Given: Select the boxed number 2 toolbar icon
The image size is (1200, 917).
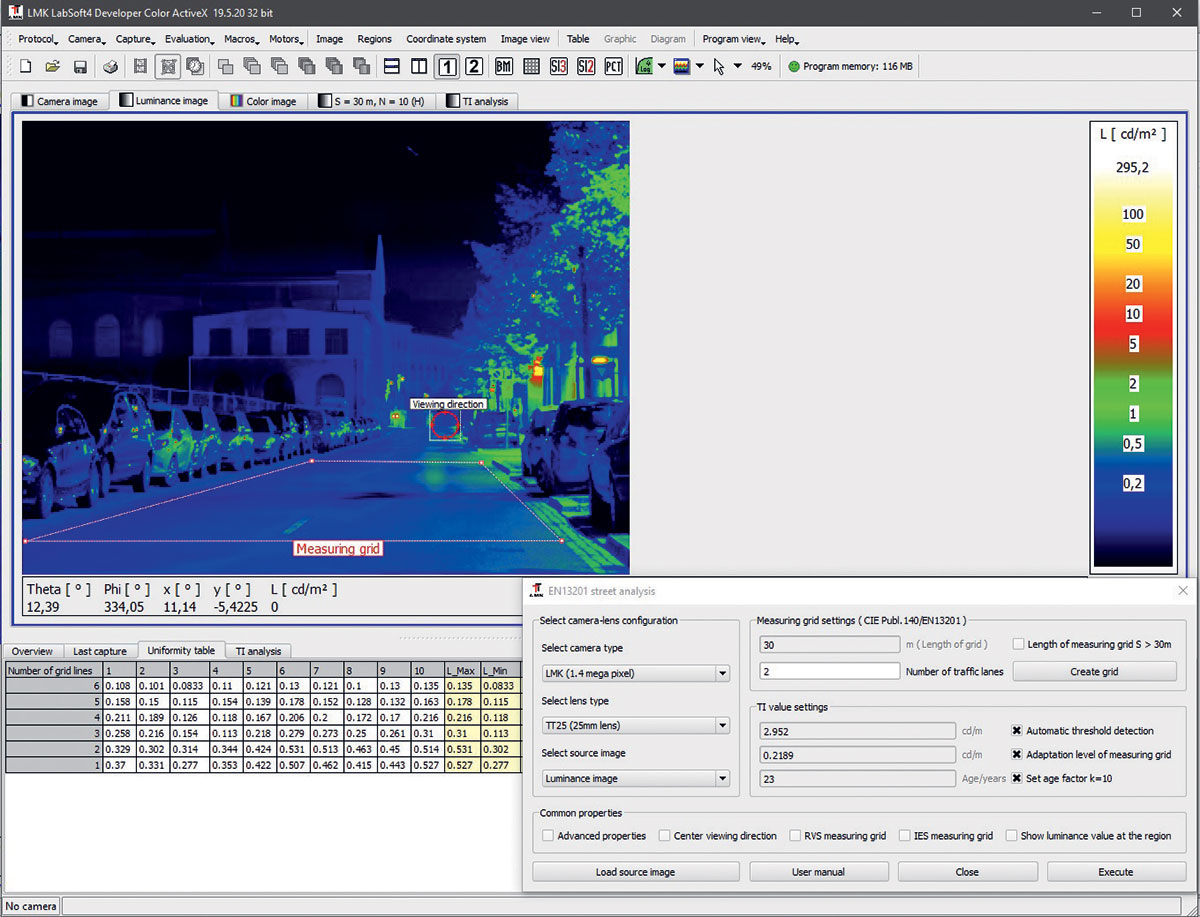Looking at the screenshot, I should coord(474,67).
